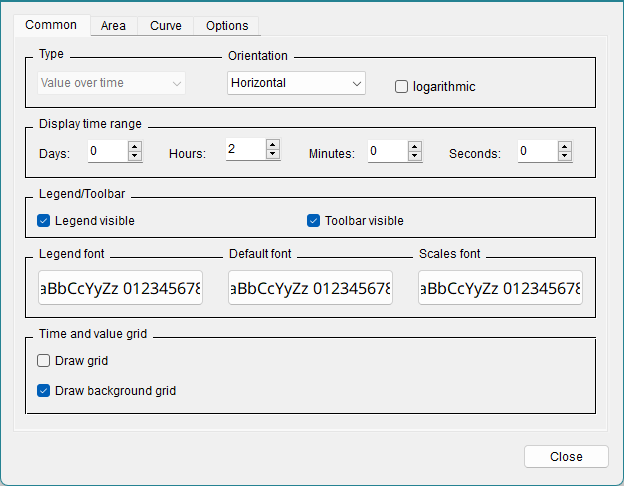Increase the Days spinner value
Image resolution: width=624 pixels, height=486 pixels.
[x=135, y=146]
